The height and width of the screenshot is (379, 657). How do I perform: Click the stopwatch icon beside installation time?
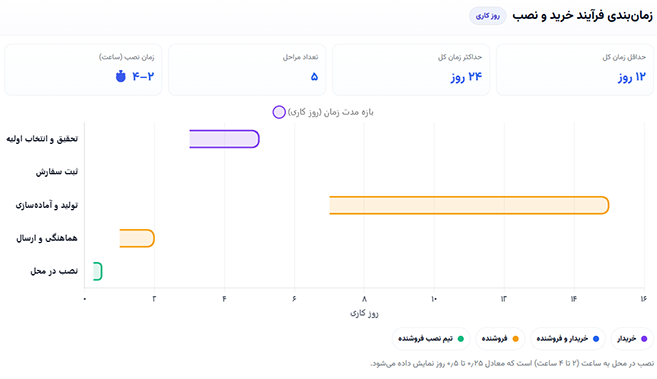click(121, 76)
